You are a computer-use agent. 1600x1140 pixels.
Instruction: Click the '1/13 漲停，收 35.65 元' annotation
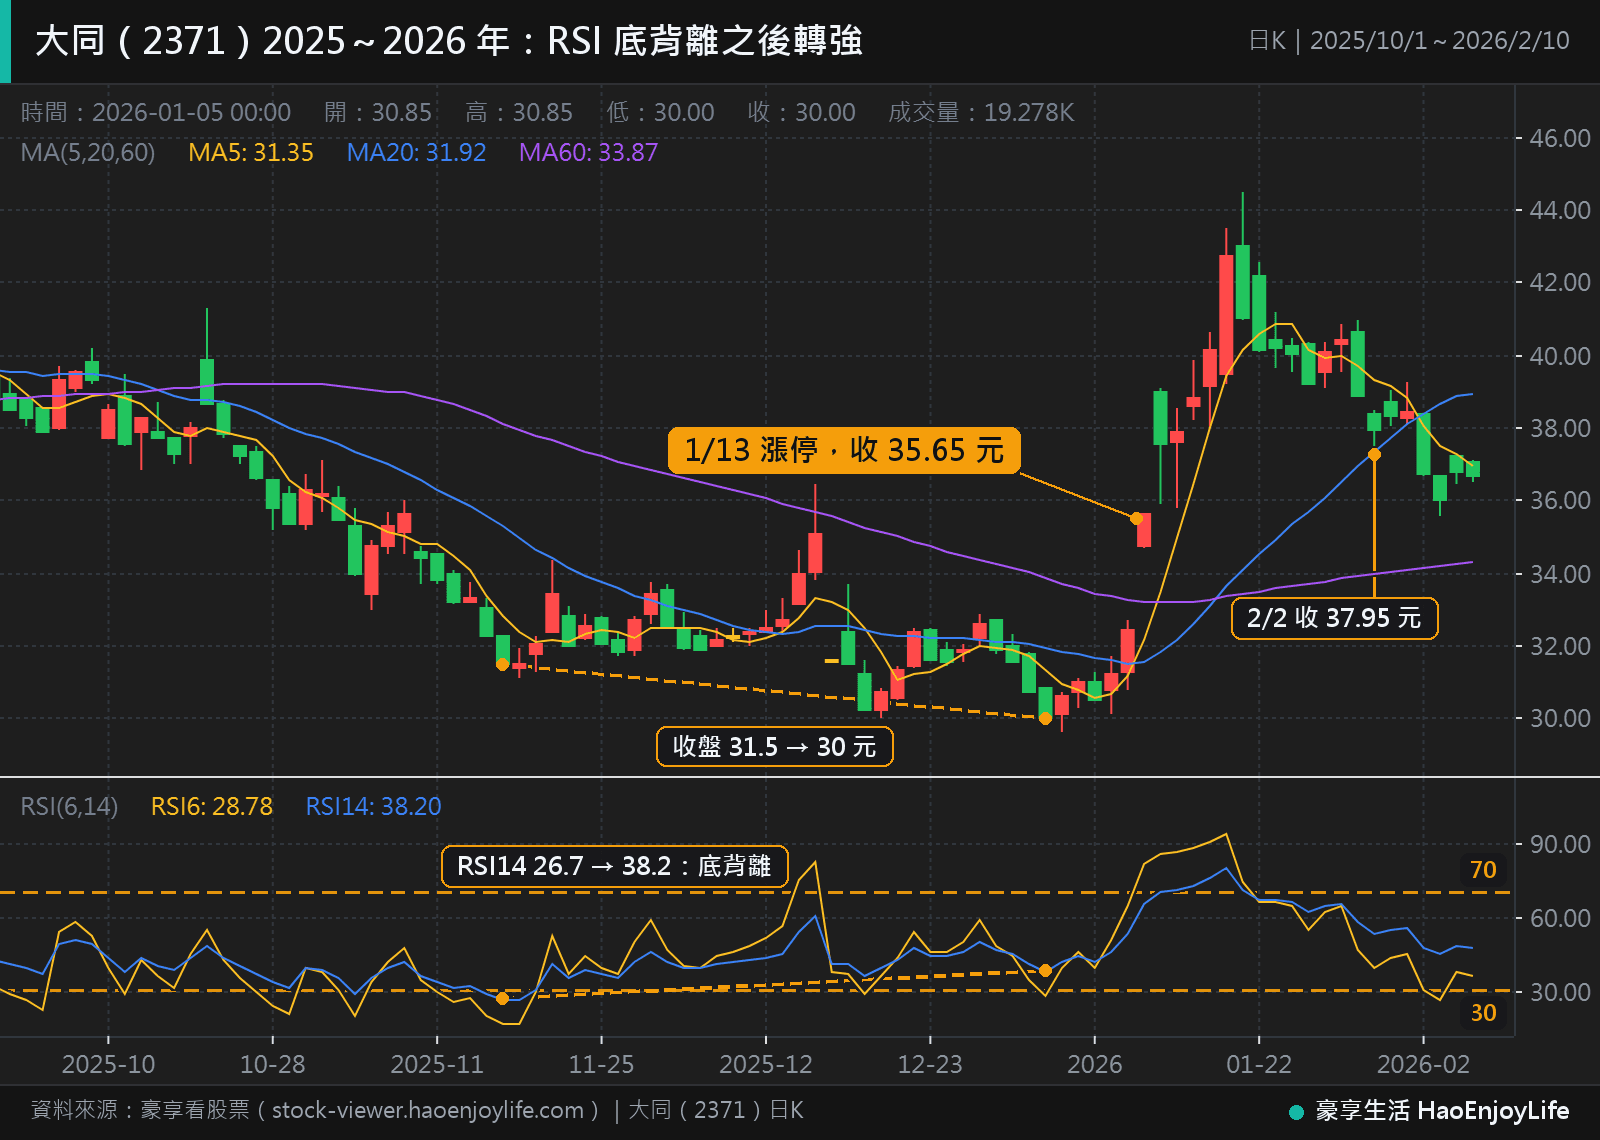844,450
